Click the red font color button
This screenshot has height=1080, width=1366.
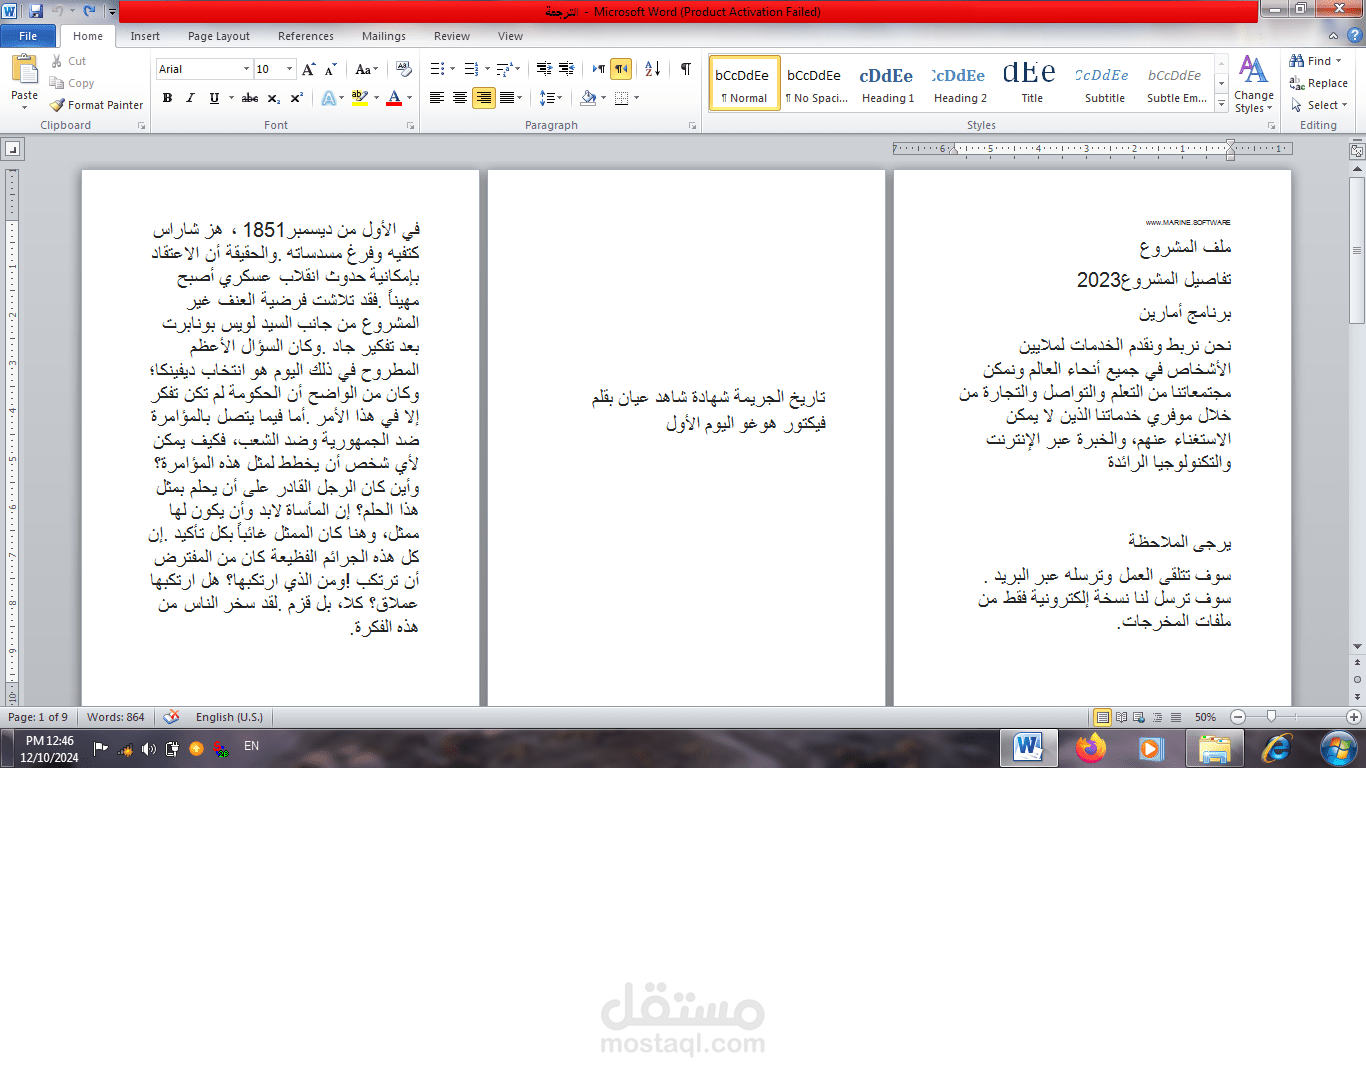pos(394,98)
